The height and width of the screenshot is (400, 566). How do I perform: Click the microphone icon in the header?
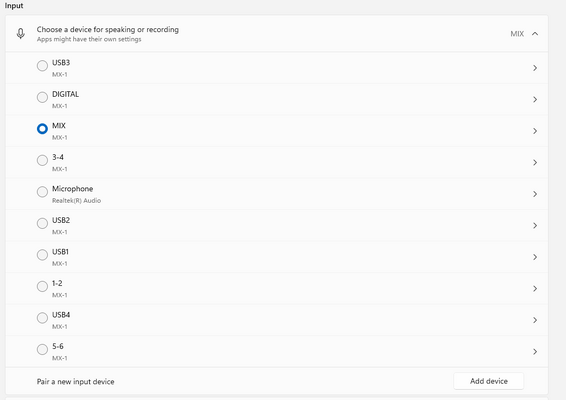21,34
